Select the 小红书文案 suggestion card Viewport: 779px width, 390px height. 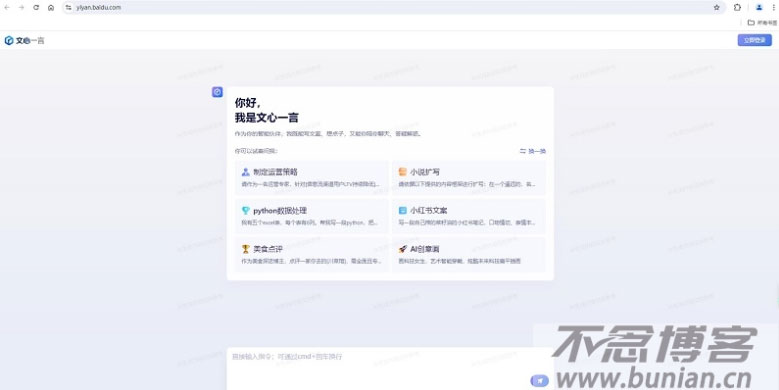pyautogui.click(x=468, y=216)
